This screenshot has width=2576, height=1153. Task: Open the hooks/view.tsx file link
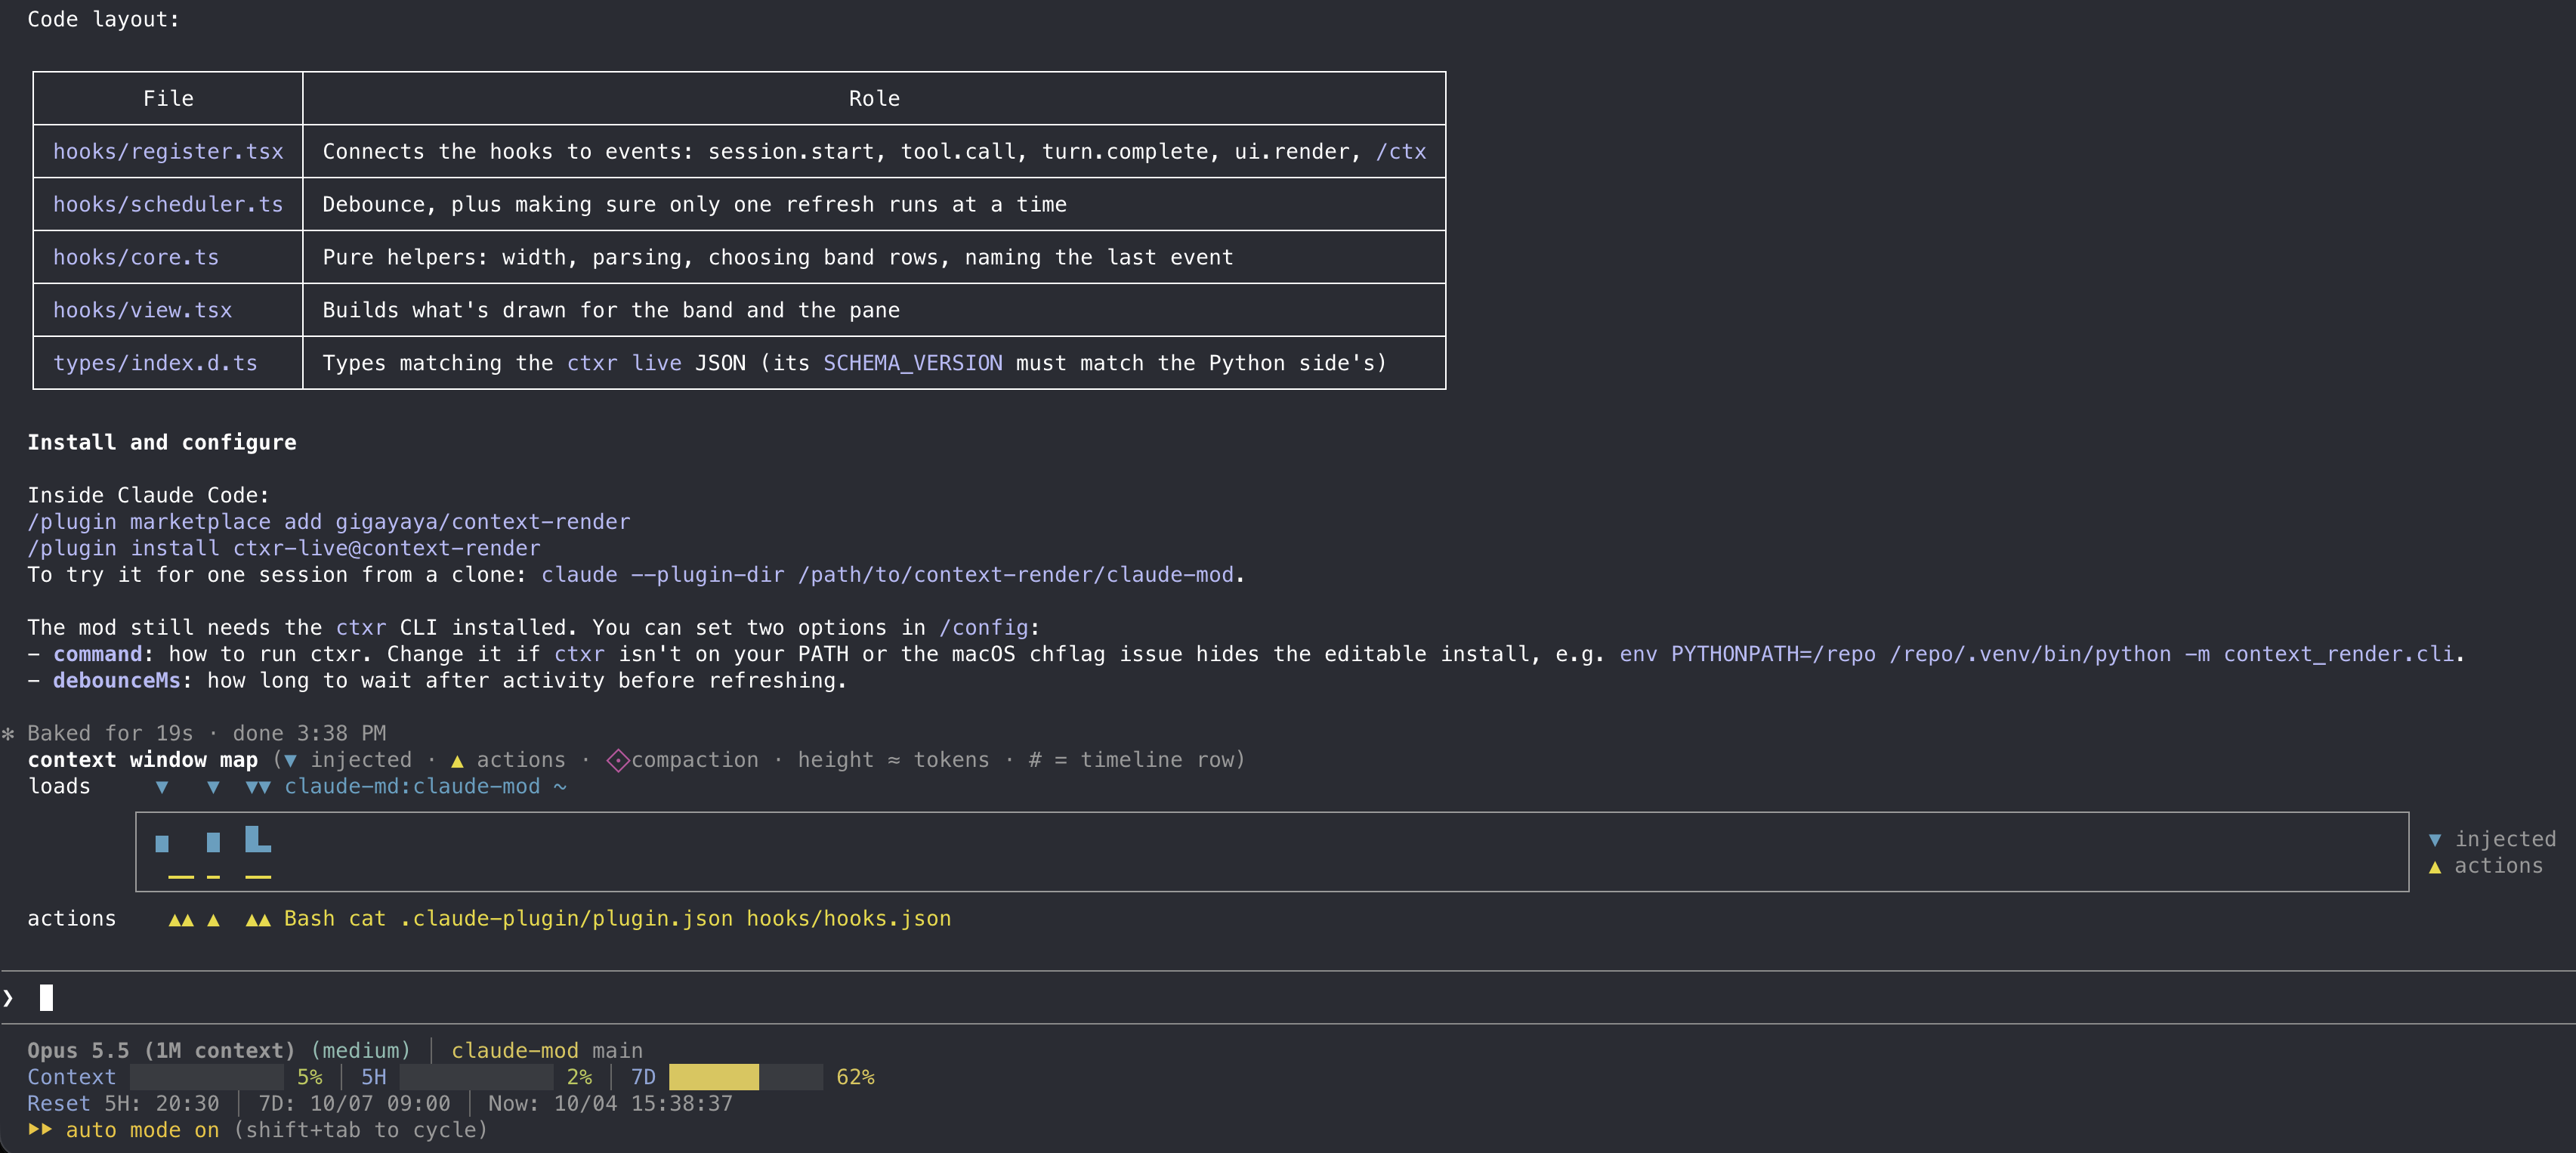pos(142,311)
